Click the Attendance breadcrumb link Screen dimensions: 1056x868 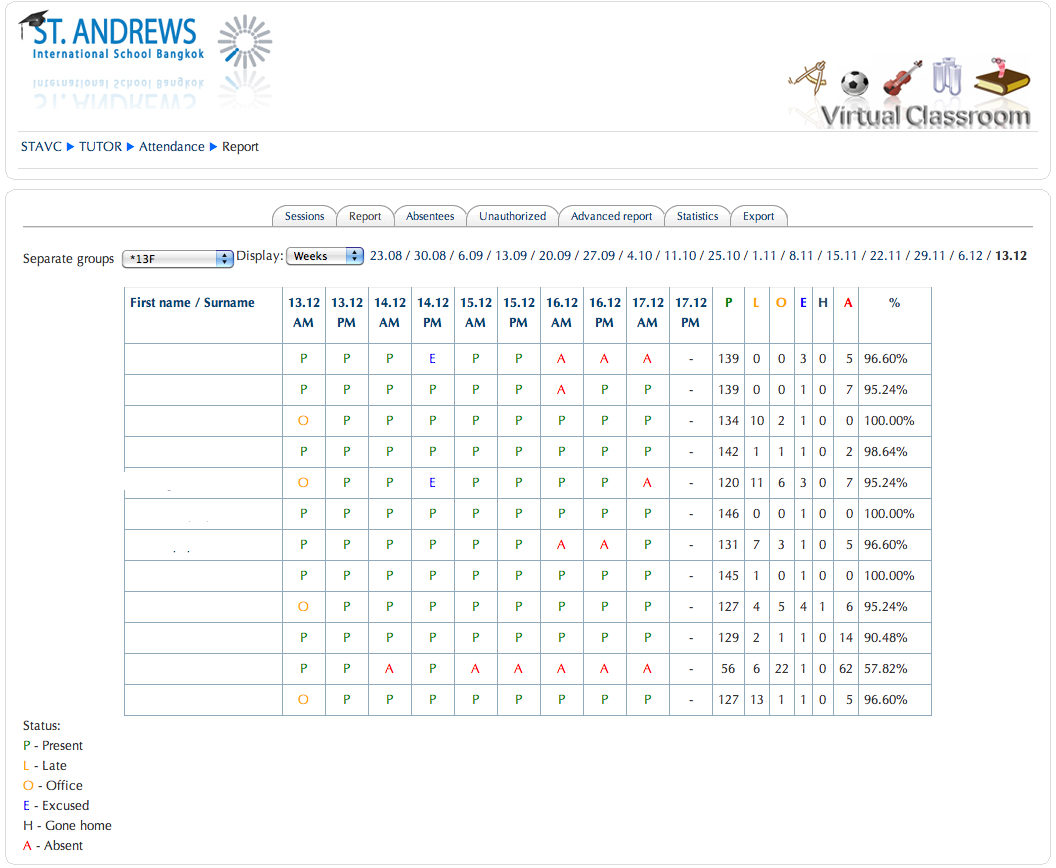coord(172,146)
